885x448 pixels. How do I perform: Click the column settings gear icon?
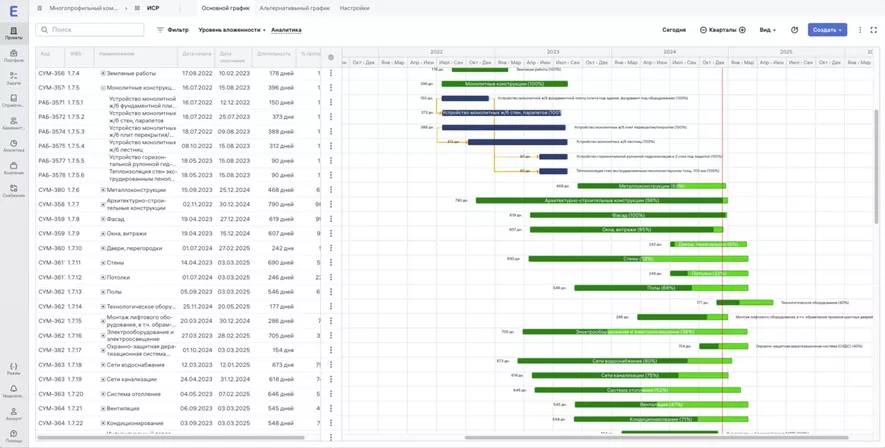[331, 57]
